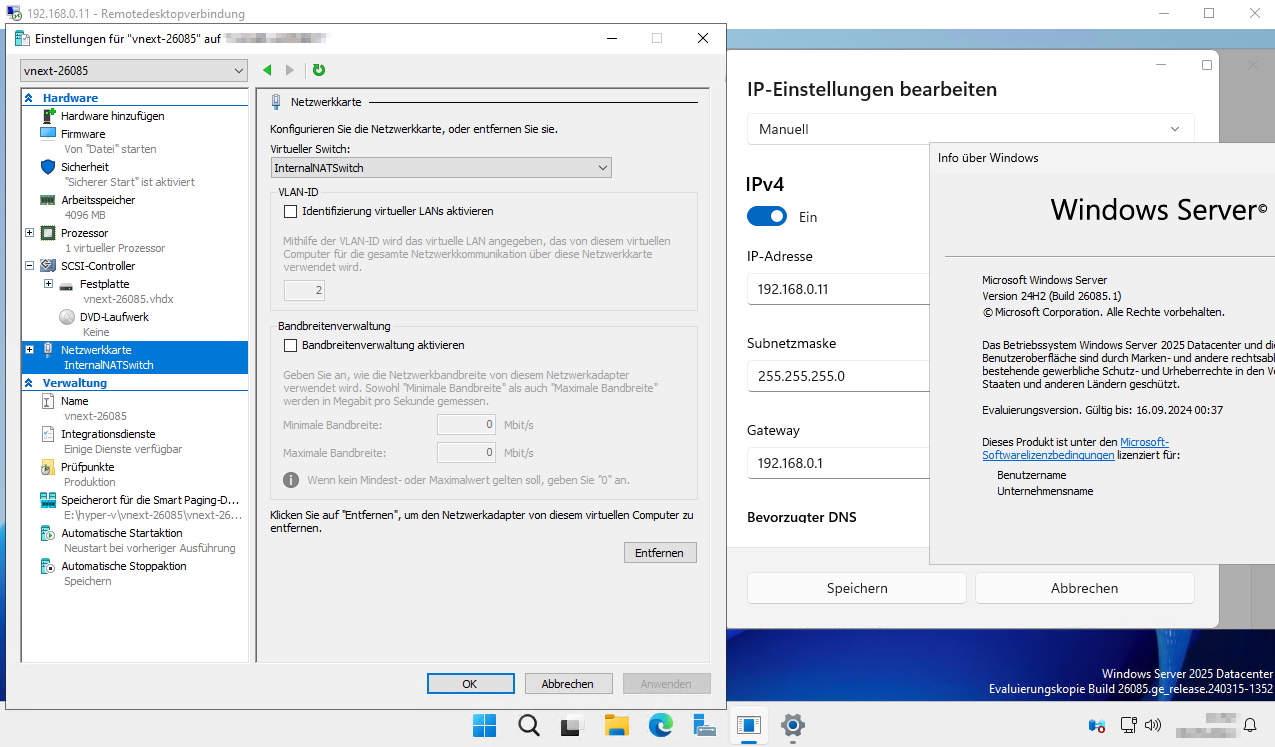Click OK in the settings dialog
1275x747 pixels.
(x=469, y=684)
